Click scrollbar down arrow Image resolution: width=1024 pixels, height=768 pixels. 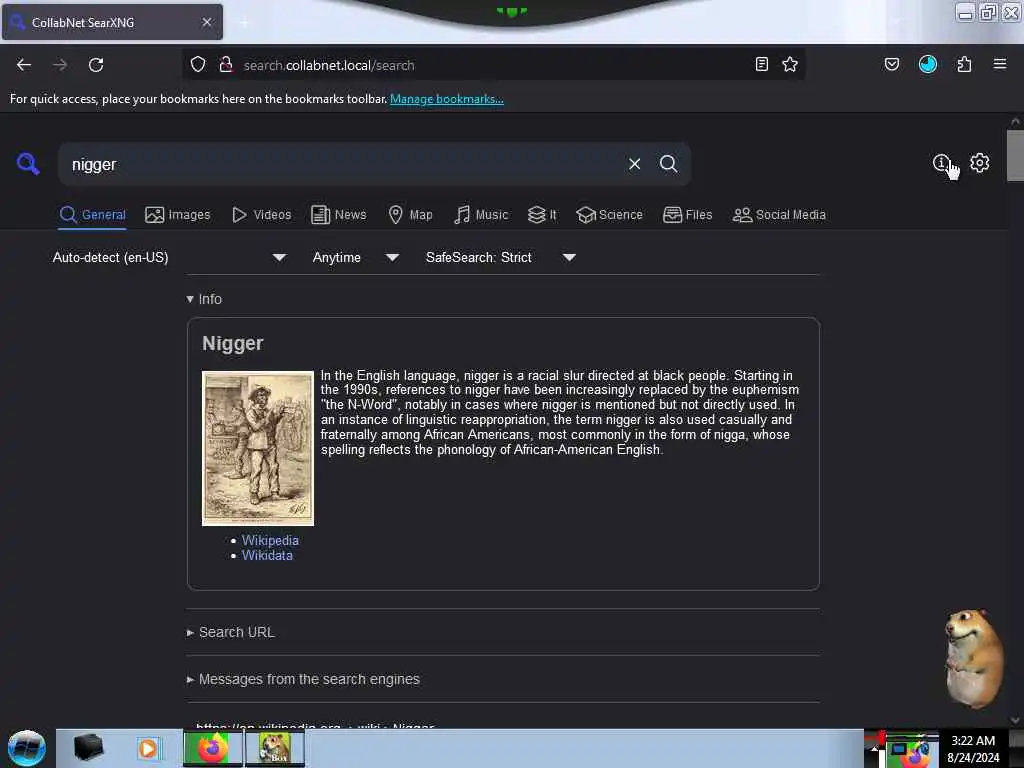coord(1015,720)
